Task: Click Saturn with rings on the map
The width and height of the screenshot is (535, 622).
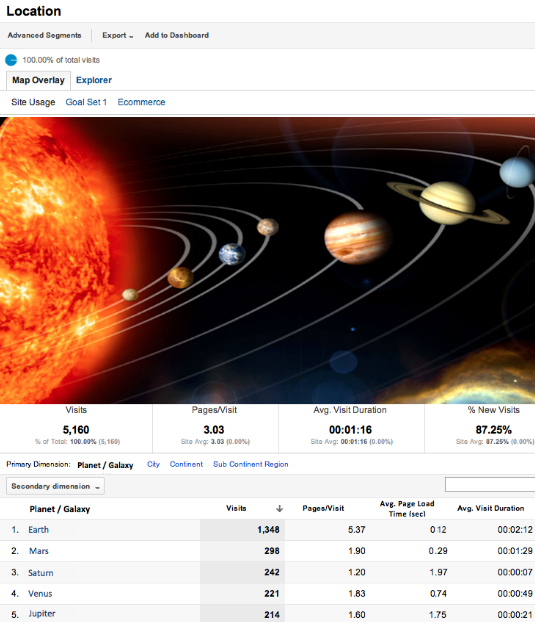Action: [x=448, y=203]
